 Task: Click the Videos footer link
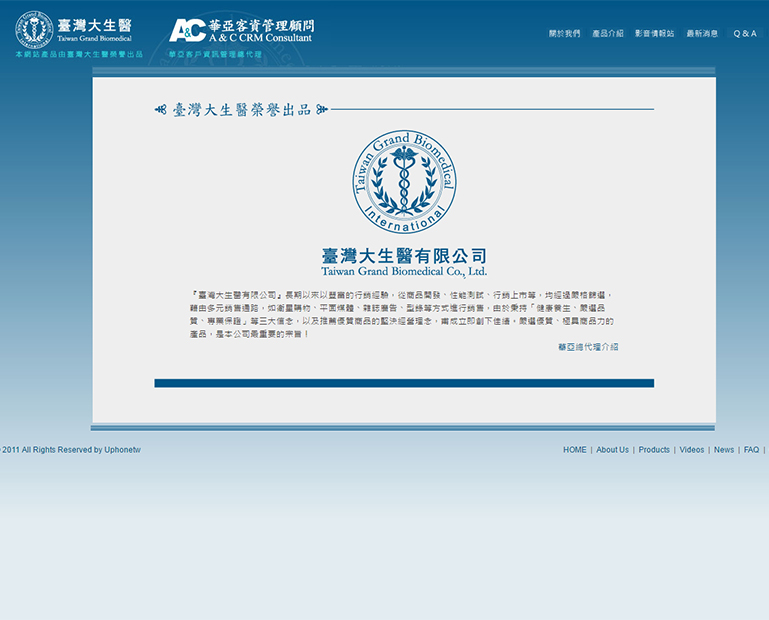(692, 450)
